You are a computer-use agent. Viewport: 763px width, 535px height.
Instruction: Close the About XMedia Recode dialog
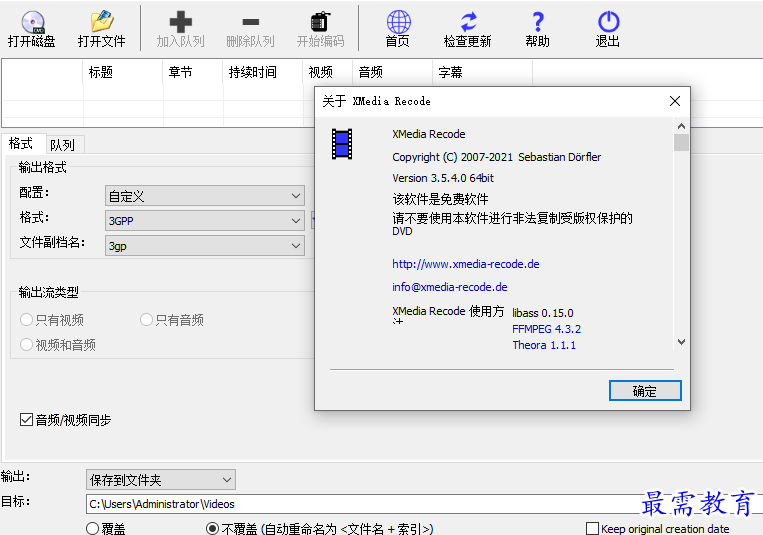coord(674,101)
